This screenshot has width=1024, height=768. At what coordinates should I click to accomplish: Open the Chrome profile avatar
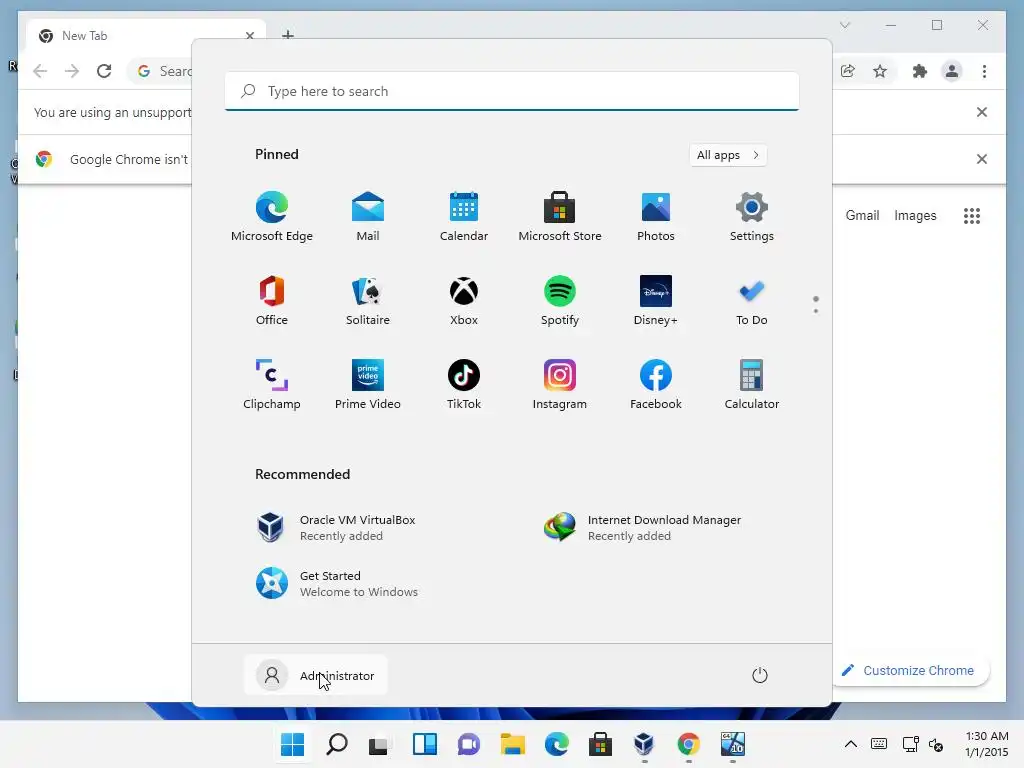click(952, 71)
